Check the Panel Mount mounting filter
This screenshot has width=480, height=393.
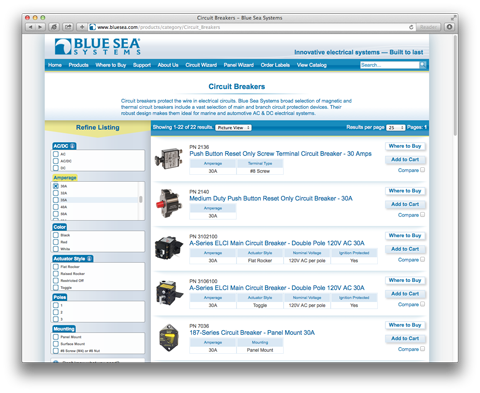56,337
